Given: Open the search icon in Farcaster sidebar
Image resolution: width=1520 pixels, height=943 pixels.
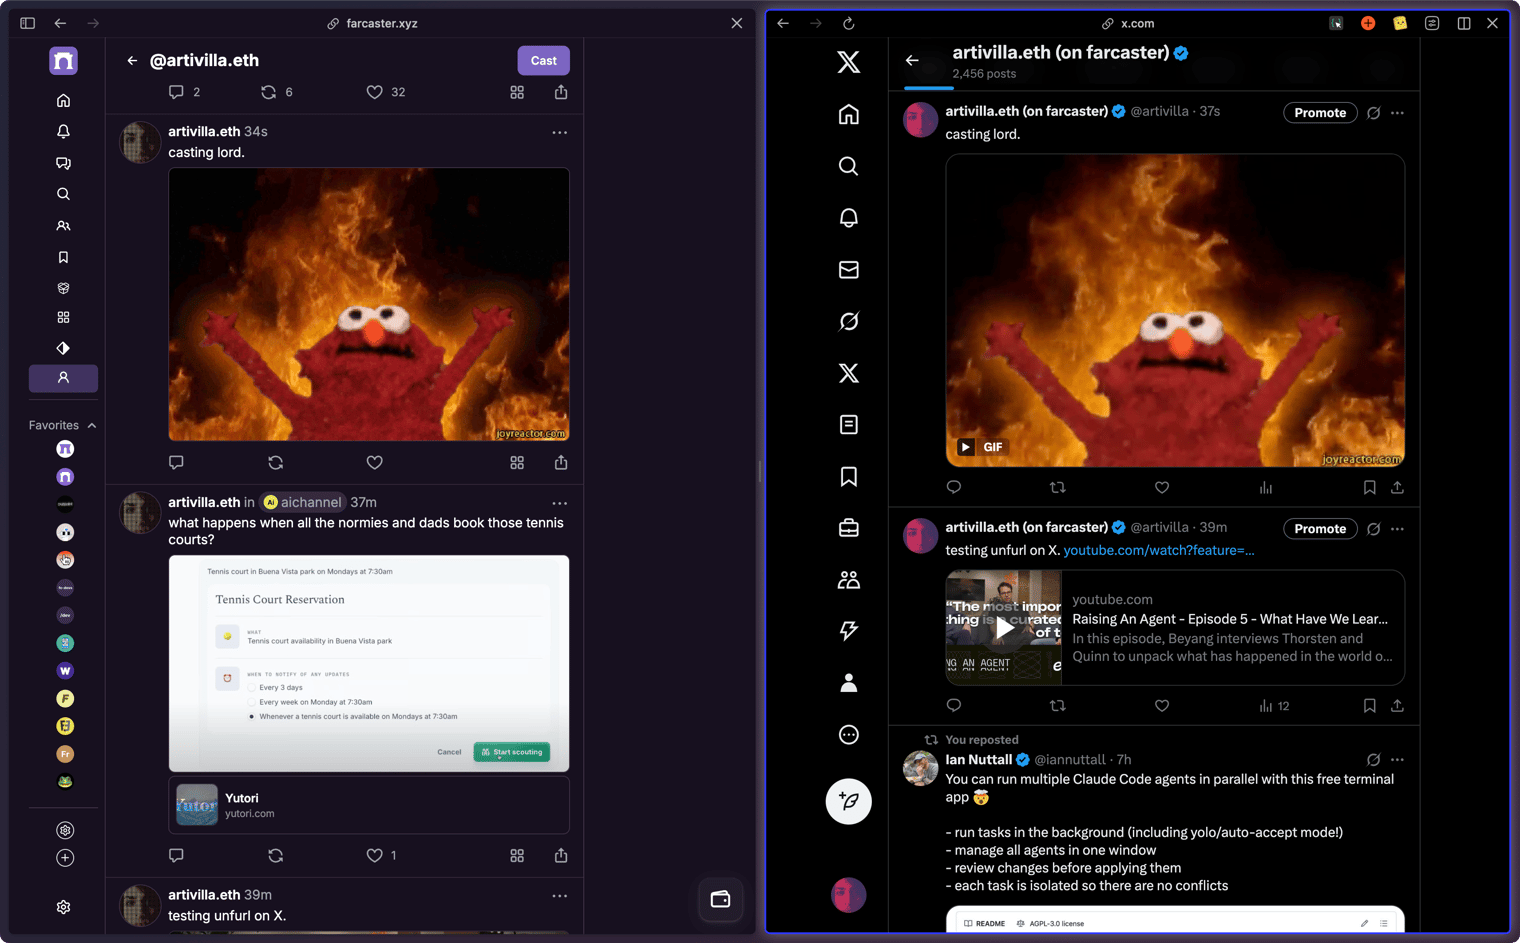Looking at the screenshot, I should point(63,194).
